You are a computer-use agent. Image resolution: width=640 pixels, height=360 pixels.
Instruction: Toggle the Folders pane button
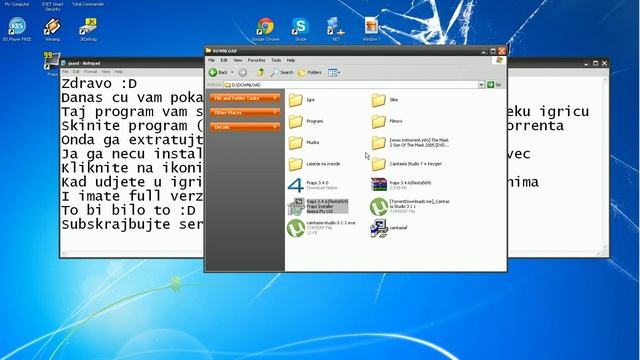(310, 72)
